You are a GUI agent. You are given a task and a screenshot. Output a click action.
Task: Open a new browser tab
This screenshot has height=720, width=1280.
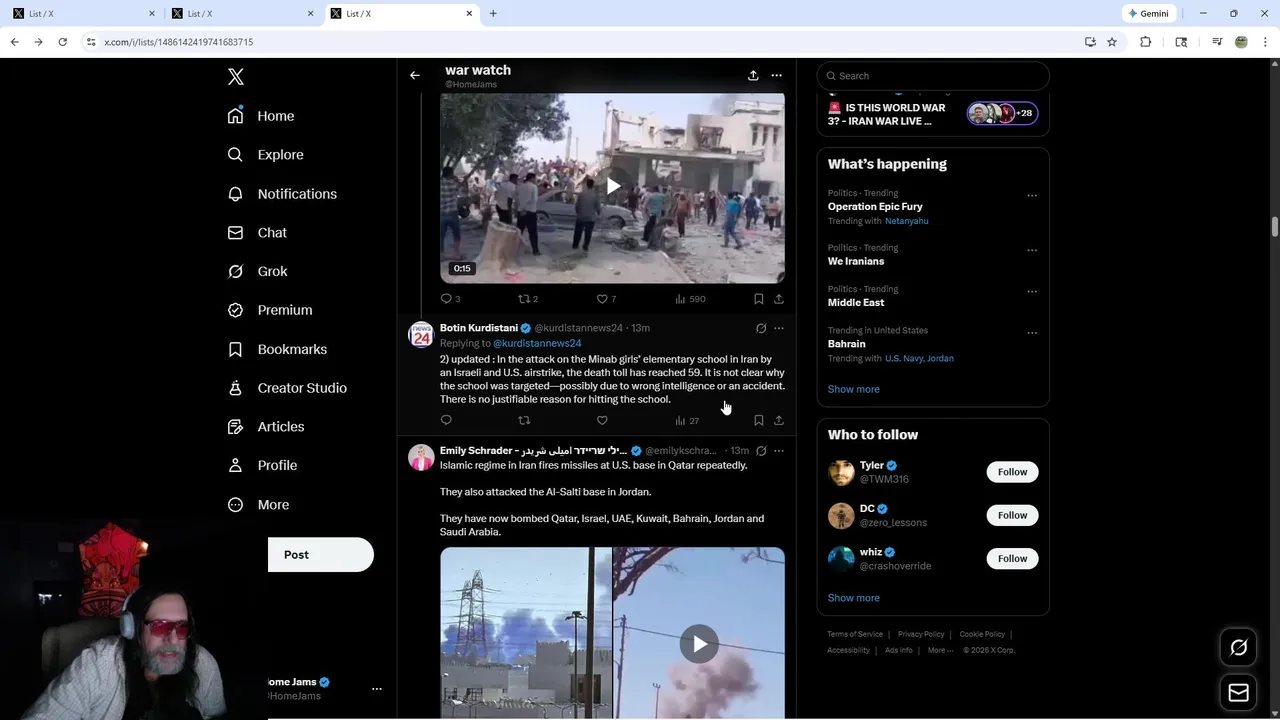(493, 14)
